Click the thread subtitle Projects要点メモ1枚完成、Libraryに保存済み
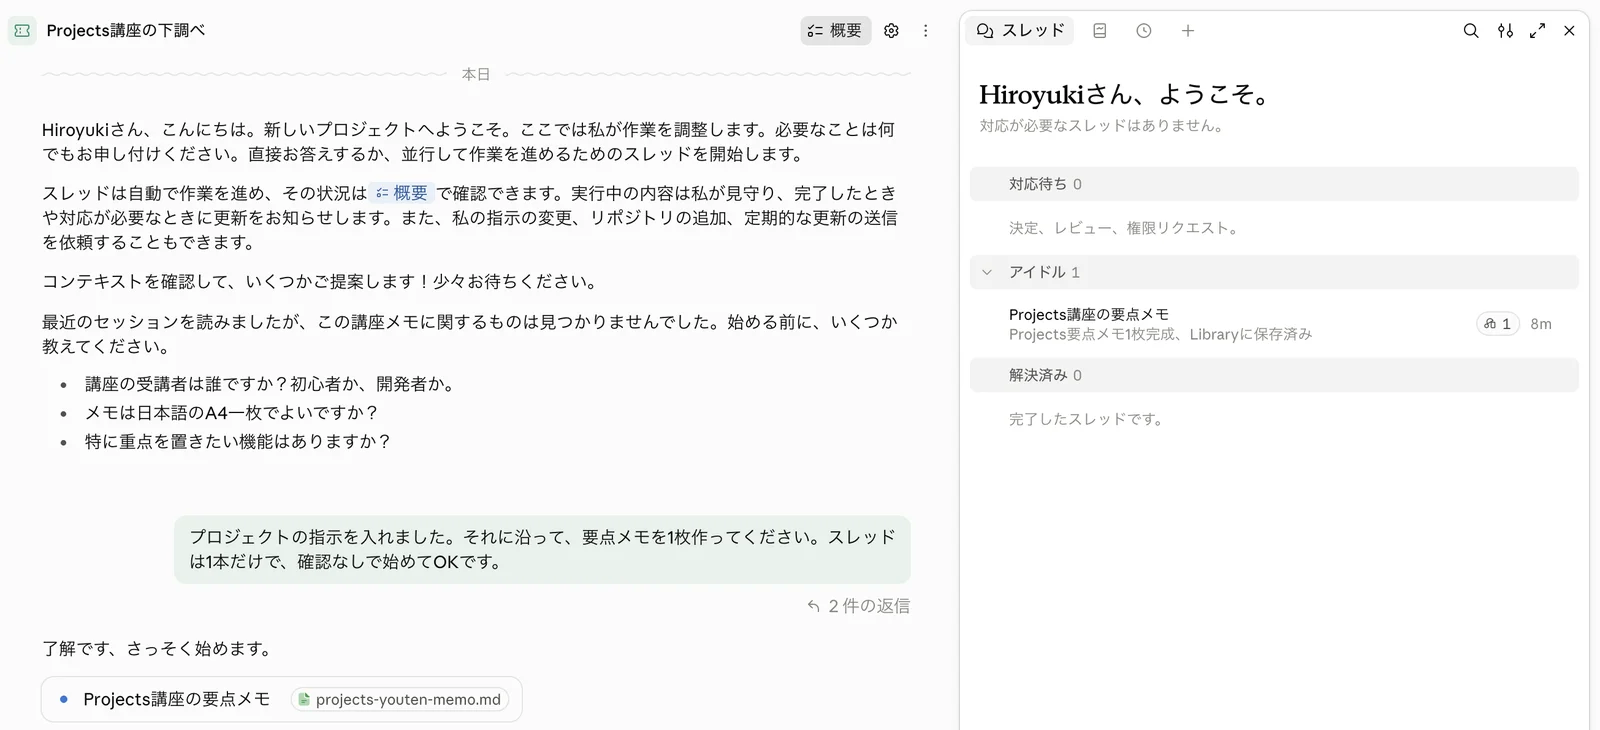This screenshot has height=730, width=1600. click(x=1160, y=335)
